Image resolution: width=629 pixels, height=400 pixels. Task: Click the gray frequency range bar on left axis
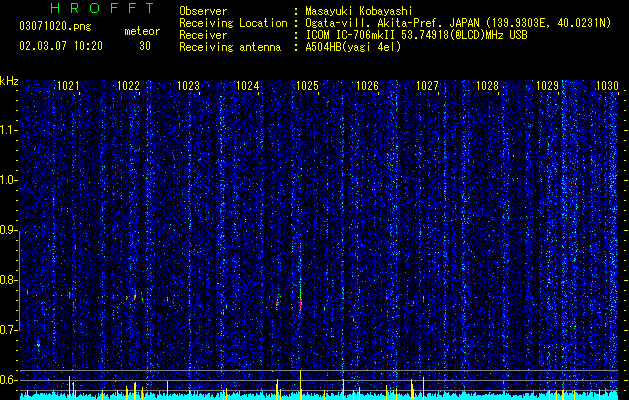point(19,280)
